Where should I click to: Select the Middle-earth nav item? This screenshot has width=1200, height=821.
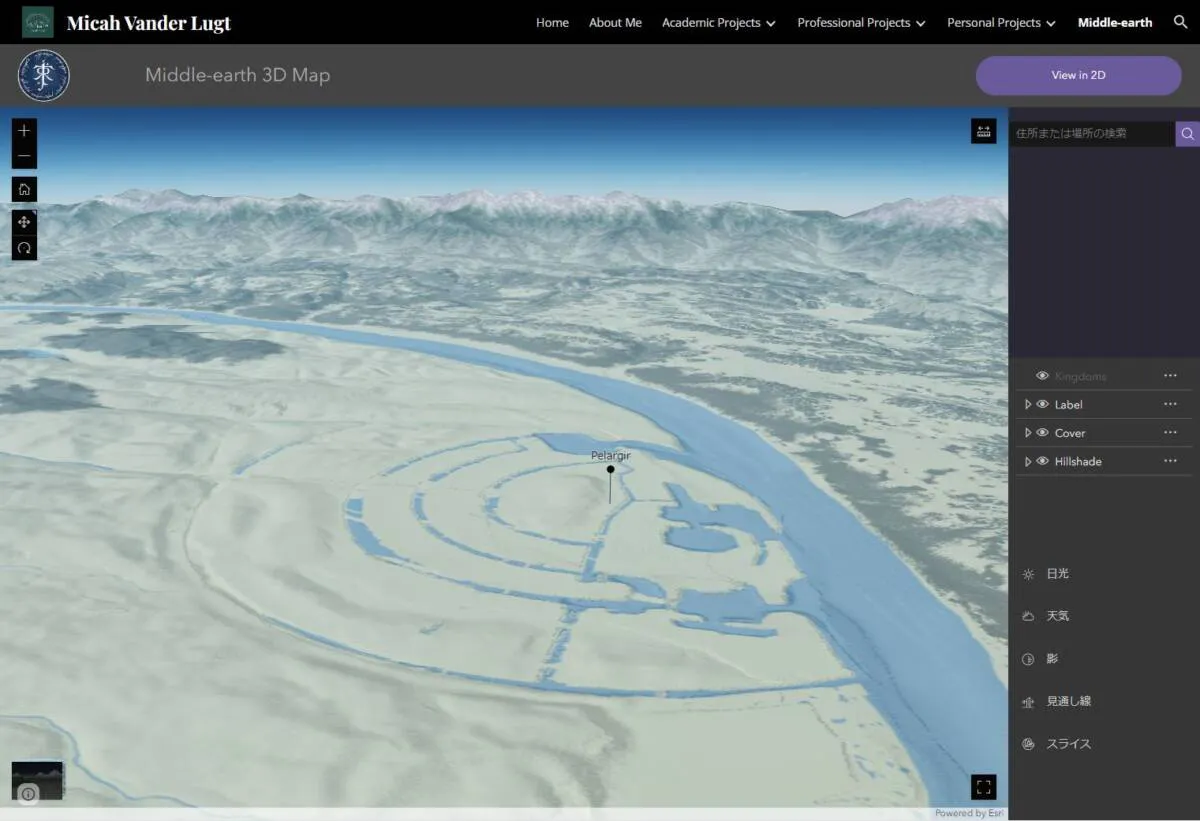[x=1115, y=22]
